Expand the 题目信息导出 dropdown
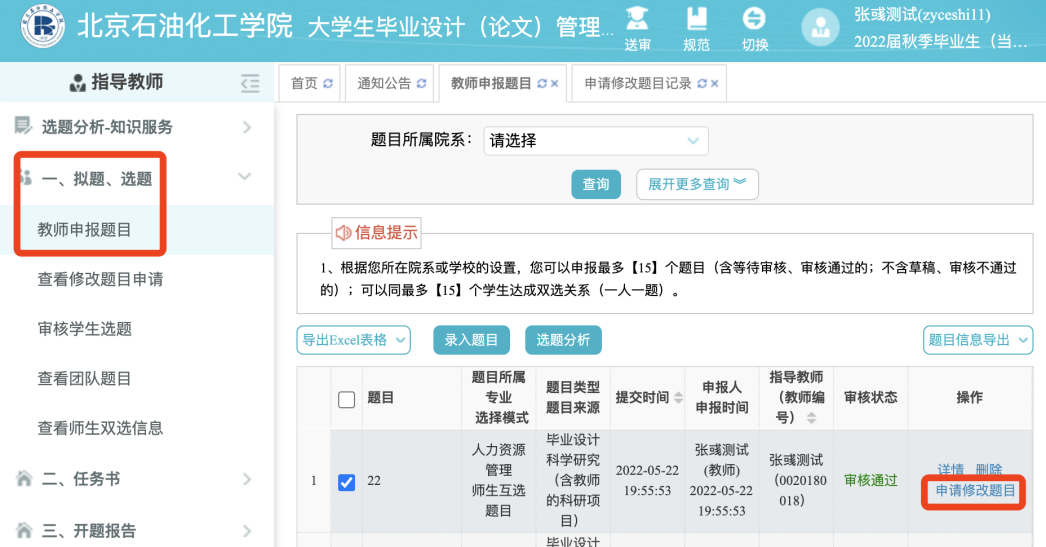The width and height of the screenshot is (1046, 547). pos(977,340)
